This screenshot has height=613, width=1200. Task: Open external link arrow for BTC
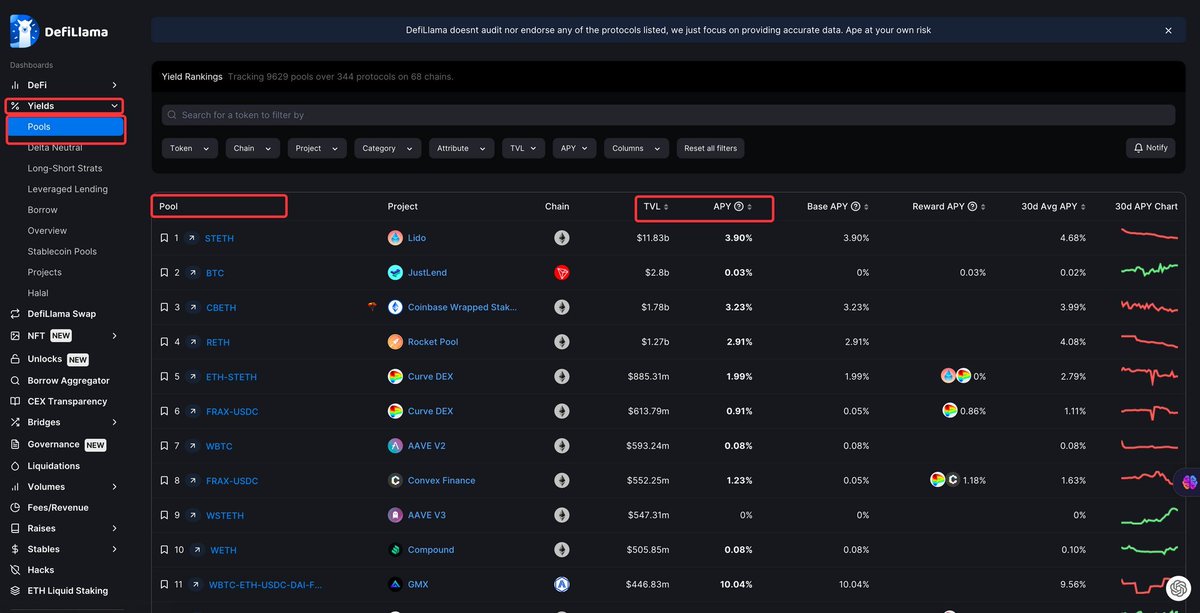pyautogui.click(x=192, y=273)
